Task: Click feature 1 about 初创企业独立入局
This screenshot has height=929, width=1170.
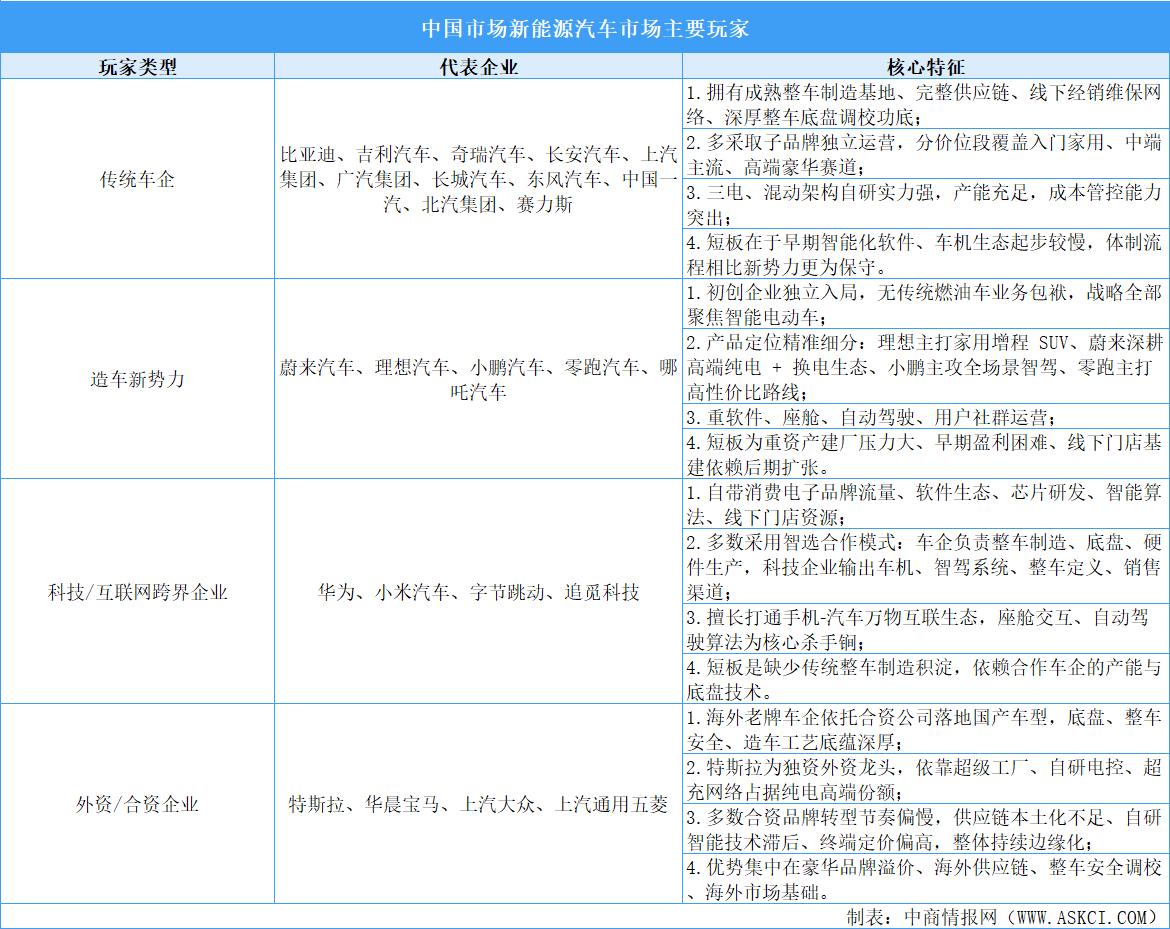Action: 925,304
